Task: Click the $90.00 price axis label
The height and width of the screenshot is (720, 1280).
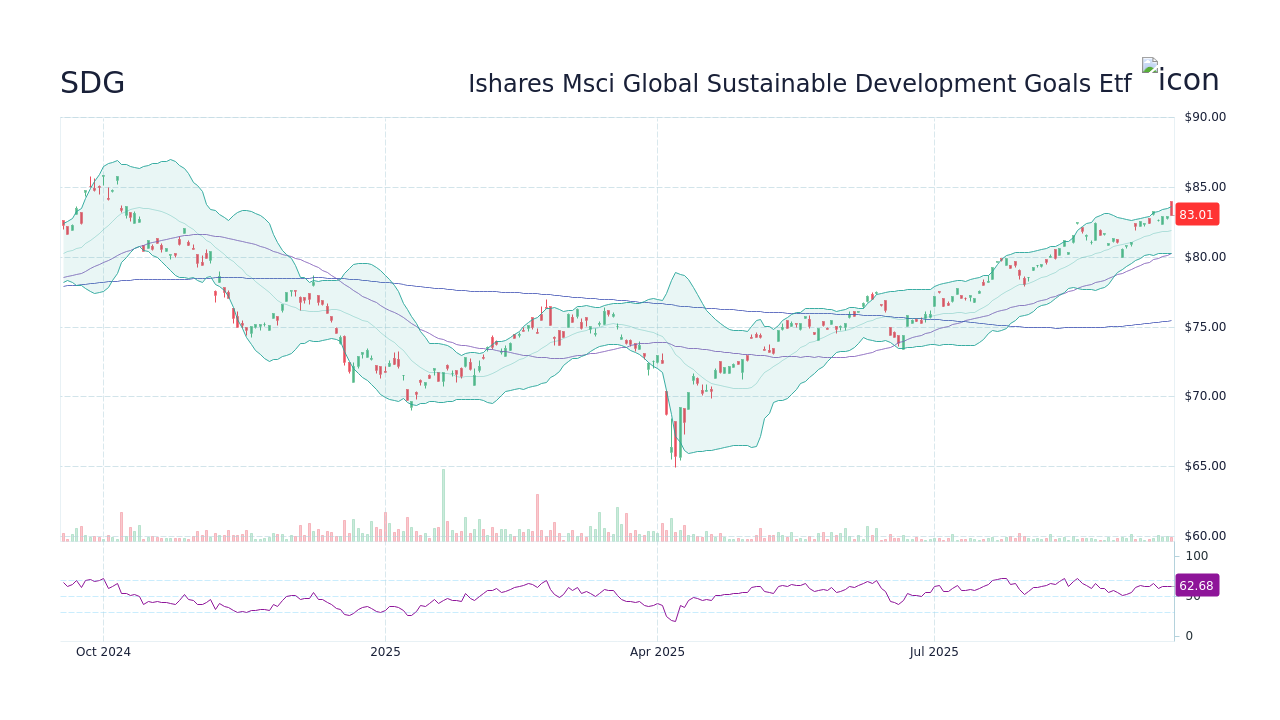Action: (1205, 117)
